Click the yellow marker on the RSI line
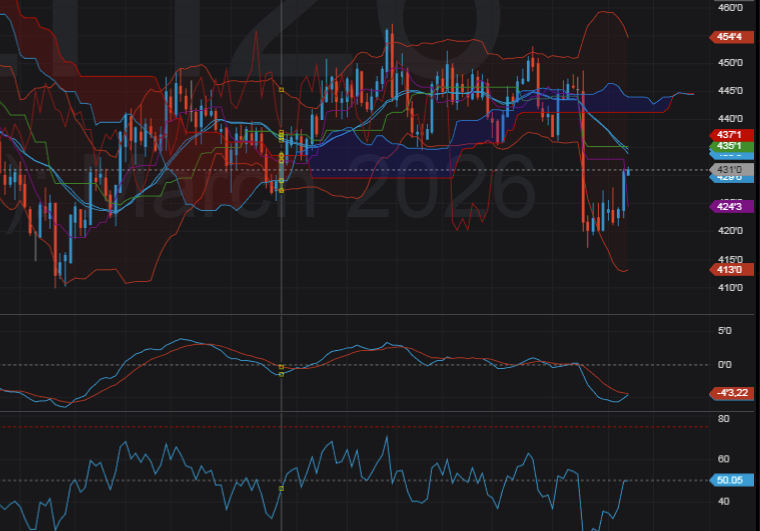The height and width of the screenshot is (531, 760). [x=281, y=488]
